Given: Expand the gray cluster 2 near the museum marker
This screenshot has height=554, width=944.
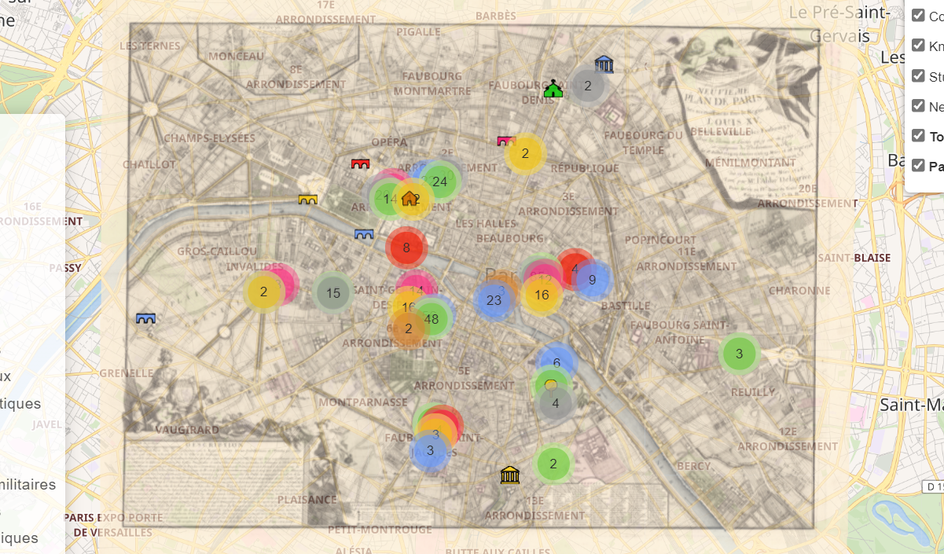Looking at the screenshot, I should pyautogui.click(x=588, y=86).
